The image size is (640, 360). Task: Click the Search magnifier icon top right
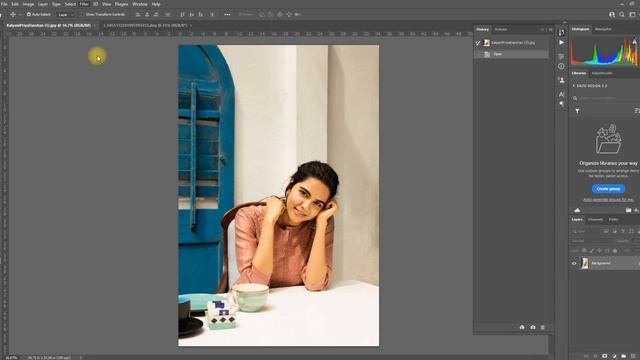622,14
